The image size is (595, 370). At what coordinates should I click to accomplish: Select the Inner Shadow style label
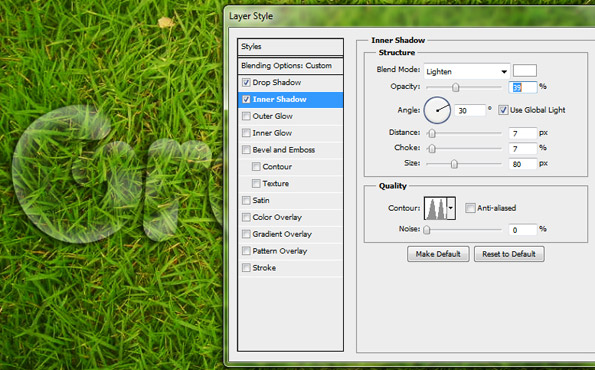pos(279,99)
